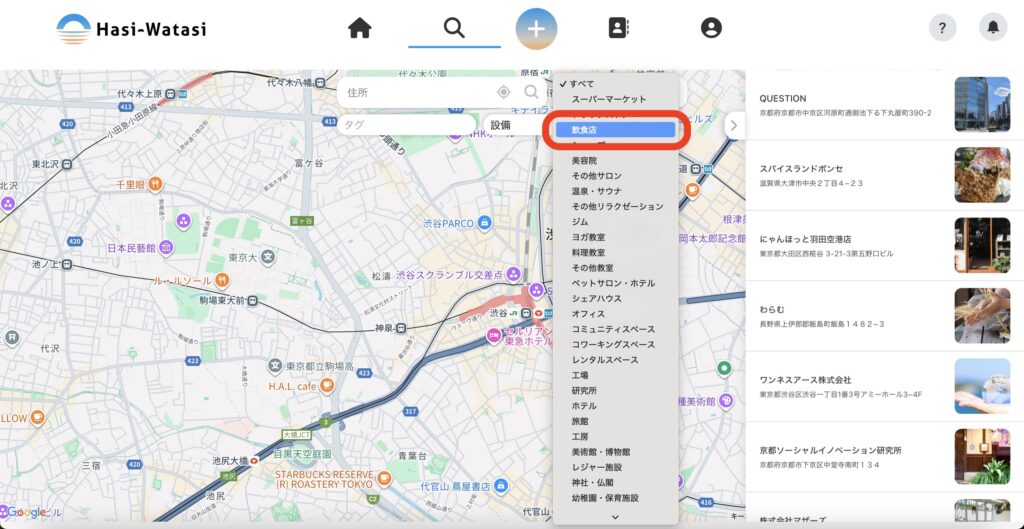The height and width of the screenshot is (529, 1024).
Task: Select the checked すべて option
Action: [x=582, y=84]
